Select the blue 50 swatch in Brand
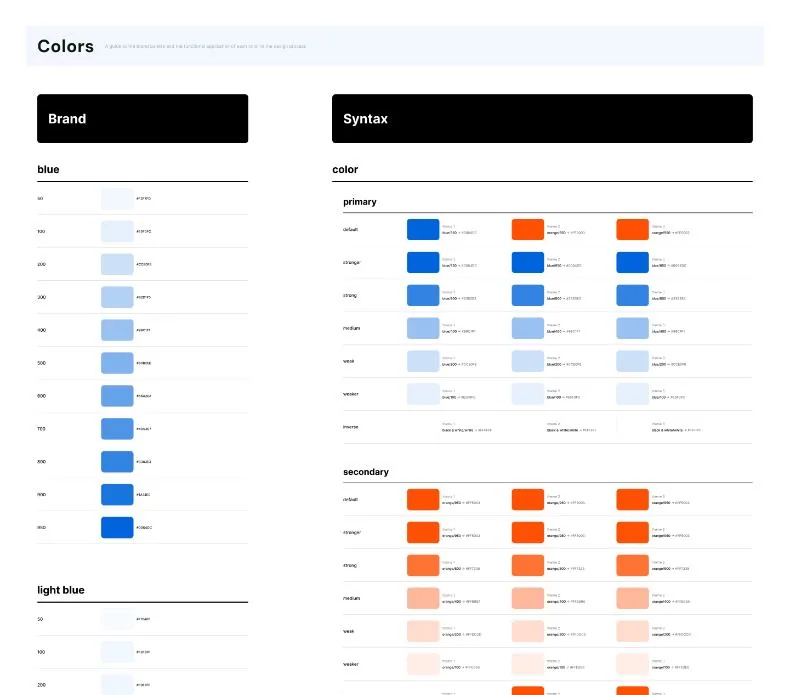Screen dimensions: 790x695 click(x=117, y=199)
